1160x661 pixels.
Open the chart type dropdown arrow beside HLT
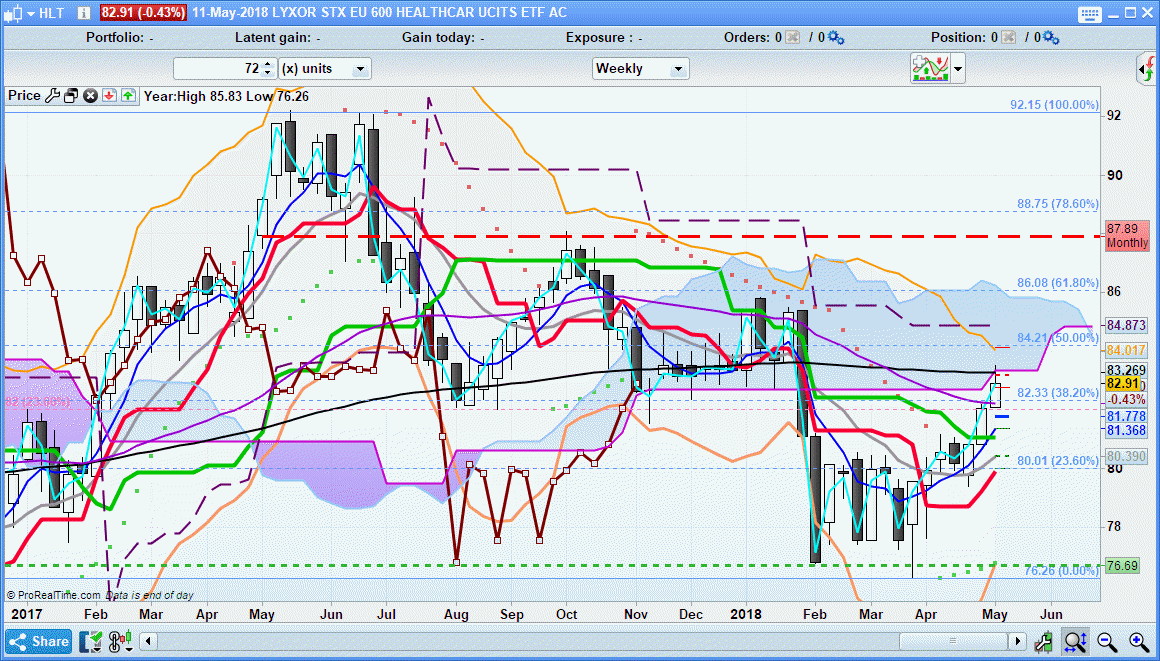30,13
